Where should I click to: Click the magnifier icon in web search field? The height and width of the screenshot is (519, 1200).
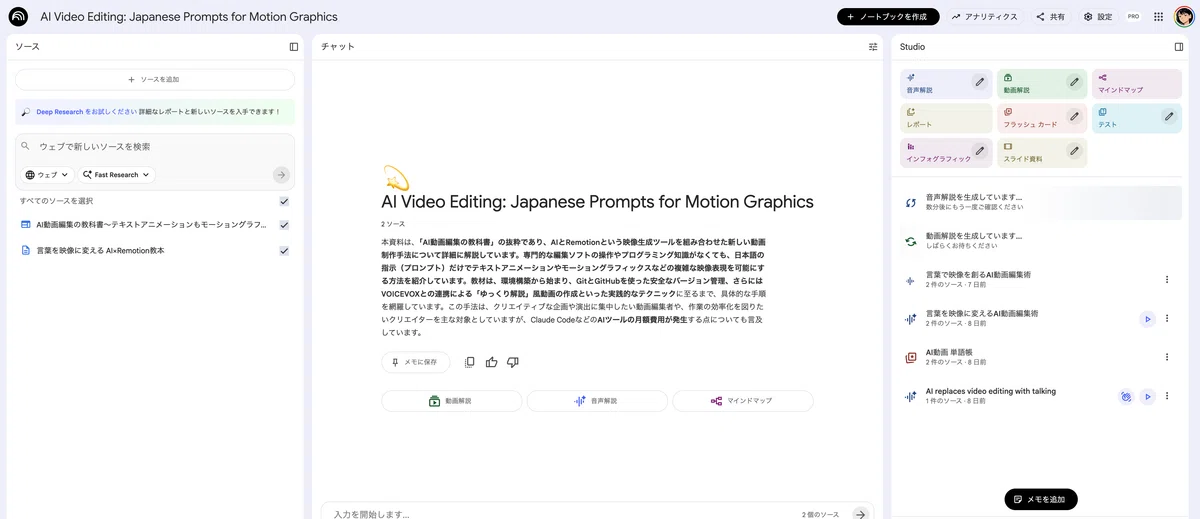point(27,146)
